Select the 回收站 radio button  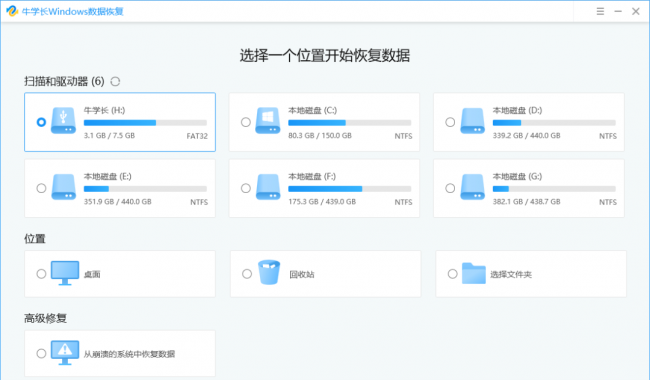tap(247, 274)
